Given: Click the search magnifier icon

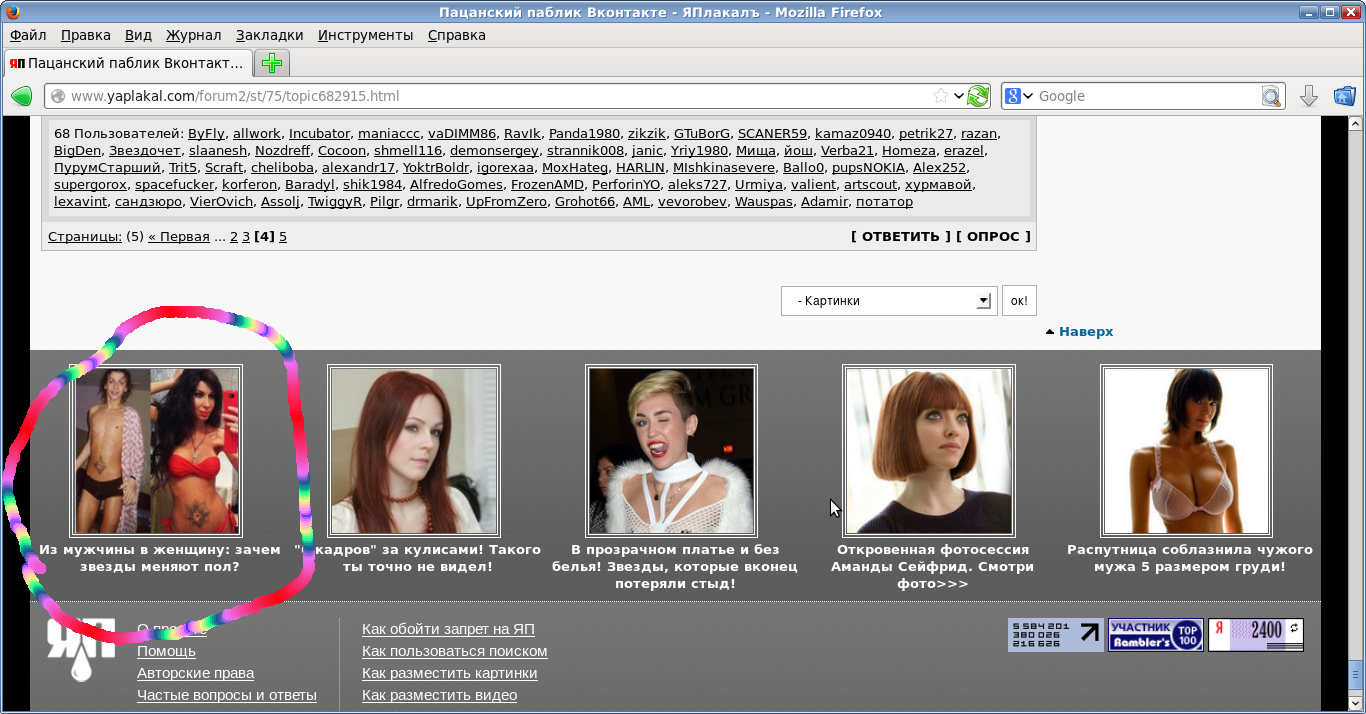Looking at the screenshot, I should (1271, 96).
